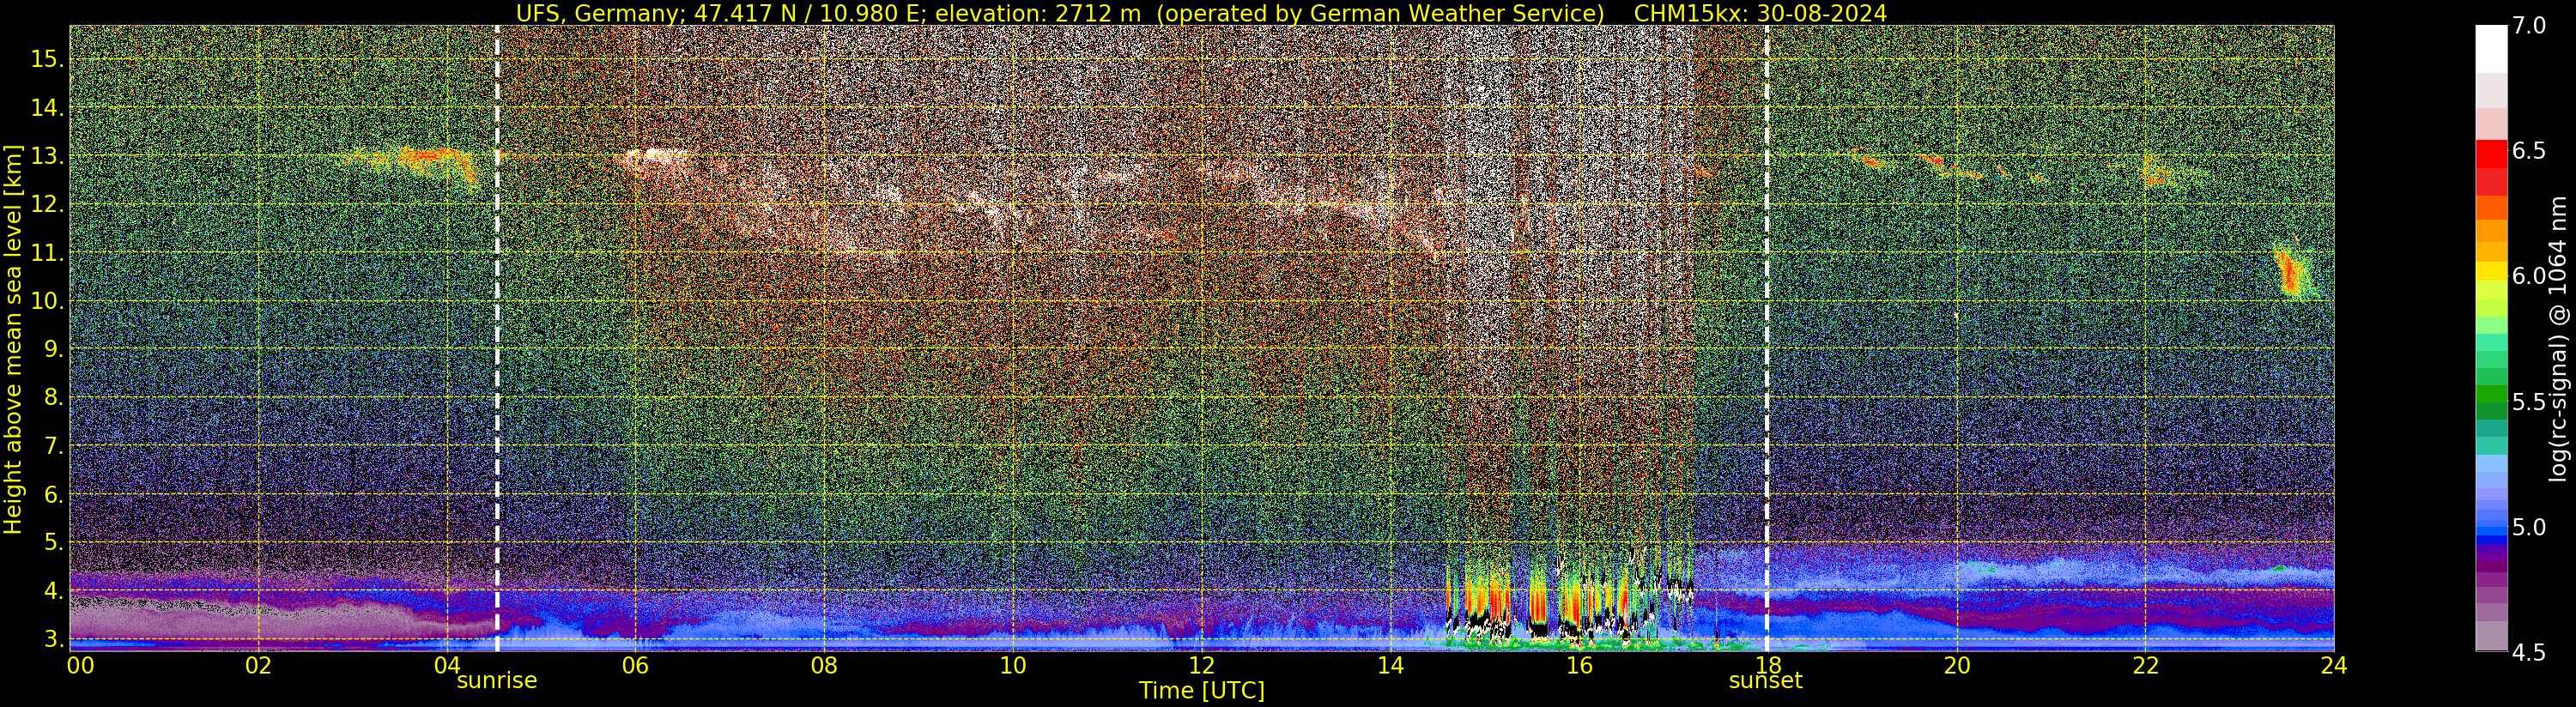Click the 'sunset' label below the axis
This screenshot has height=707, width=2576.
pos(1765,681)
